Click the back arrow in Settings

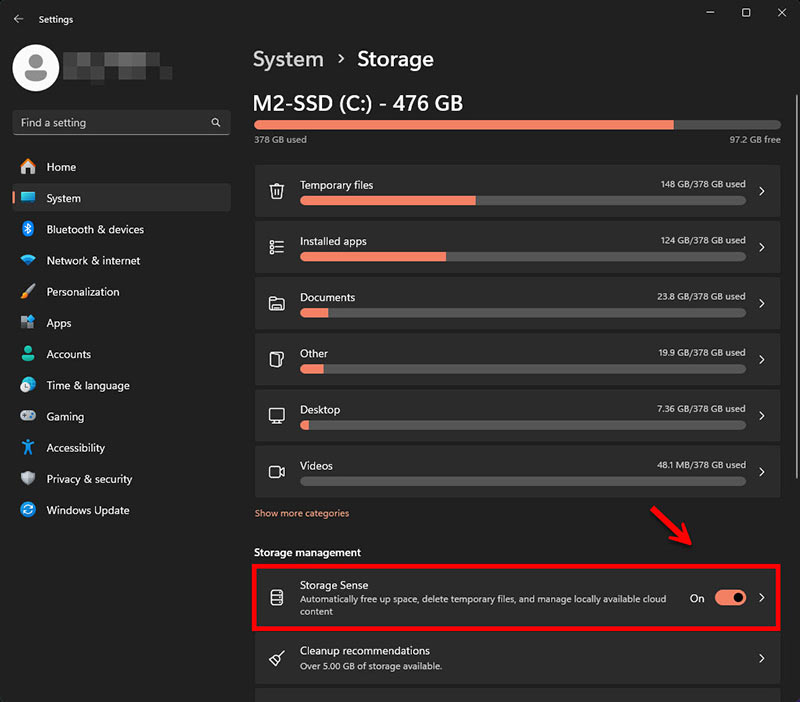click(19, 19)
